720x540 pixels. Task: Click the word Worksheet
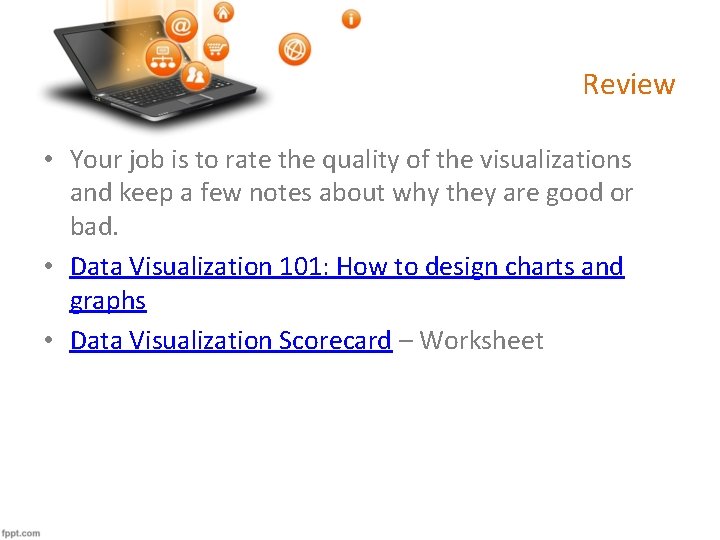coord(481,341)
